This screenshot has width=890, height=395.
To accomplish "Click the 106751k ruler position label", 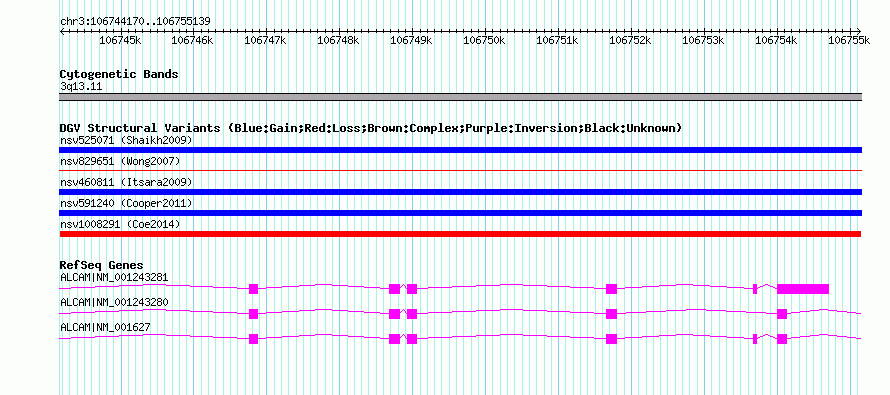I will click(557, 40).
